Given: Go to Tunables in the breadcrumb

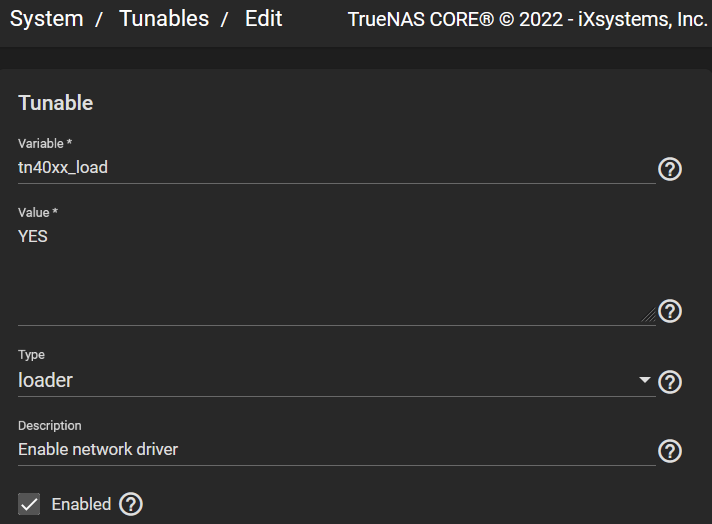Looking at the screenshot, I should [164, 19].
